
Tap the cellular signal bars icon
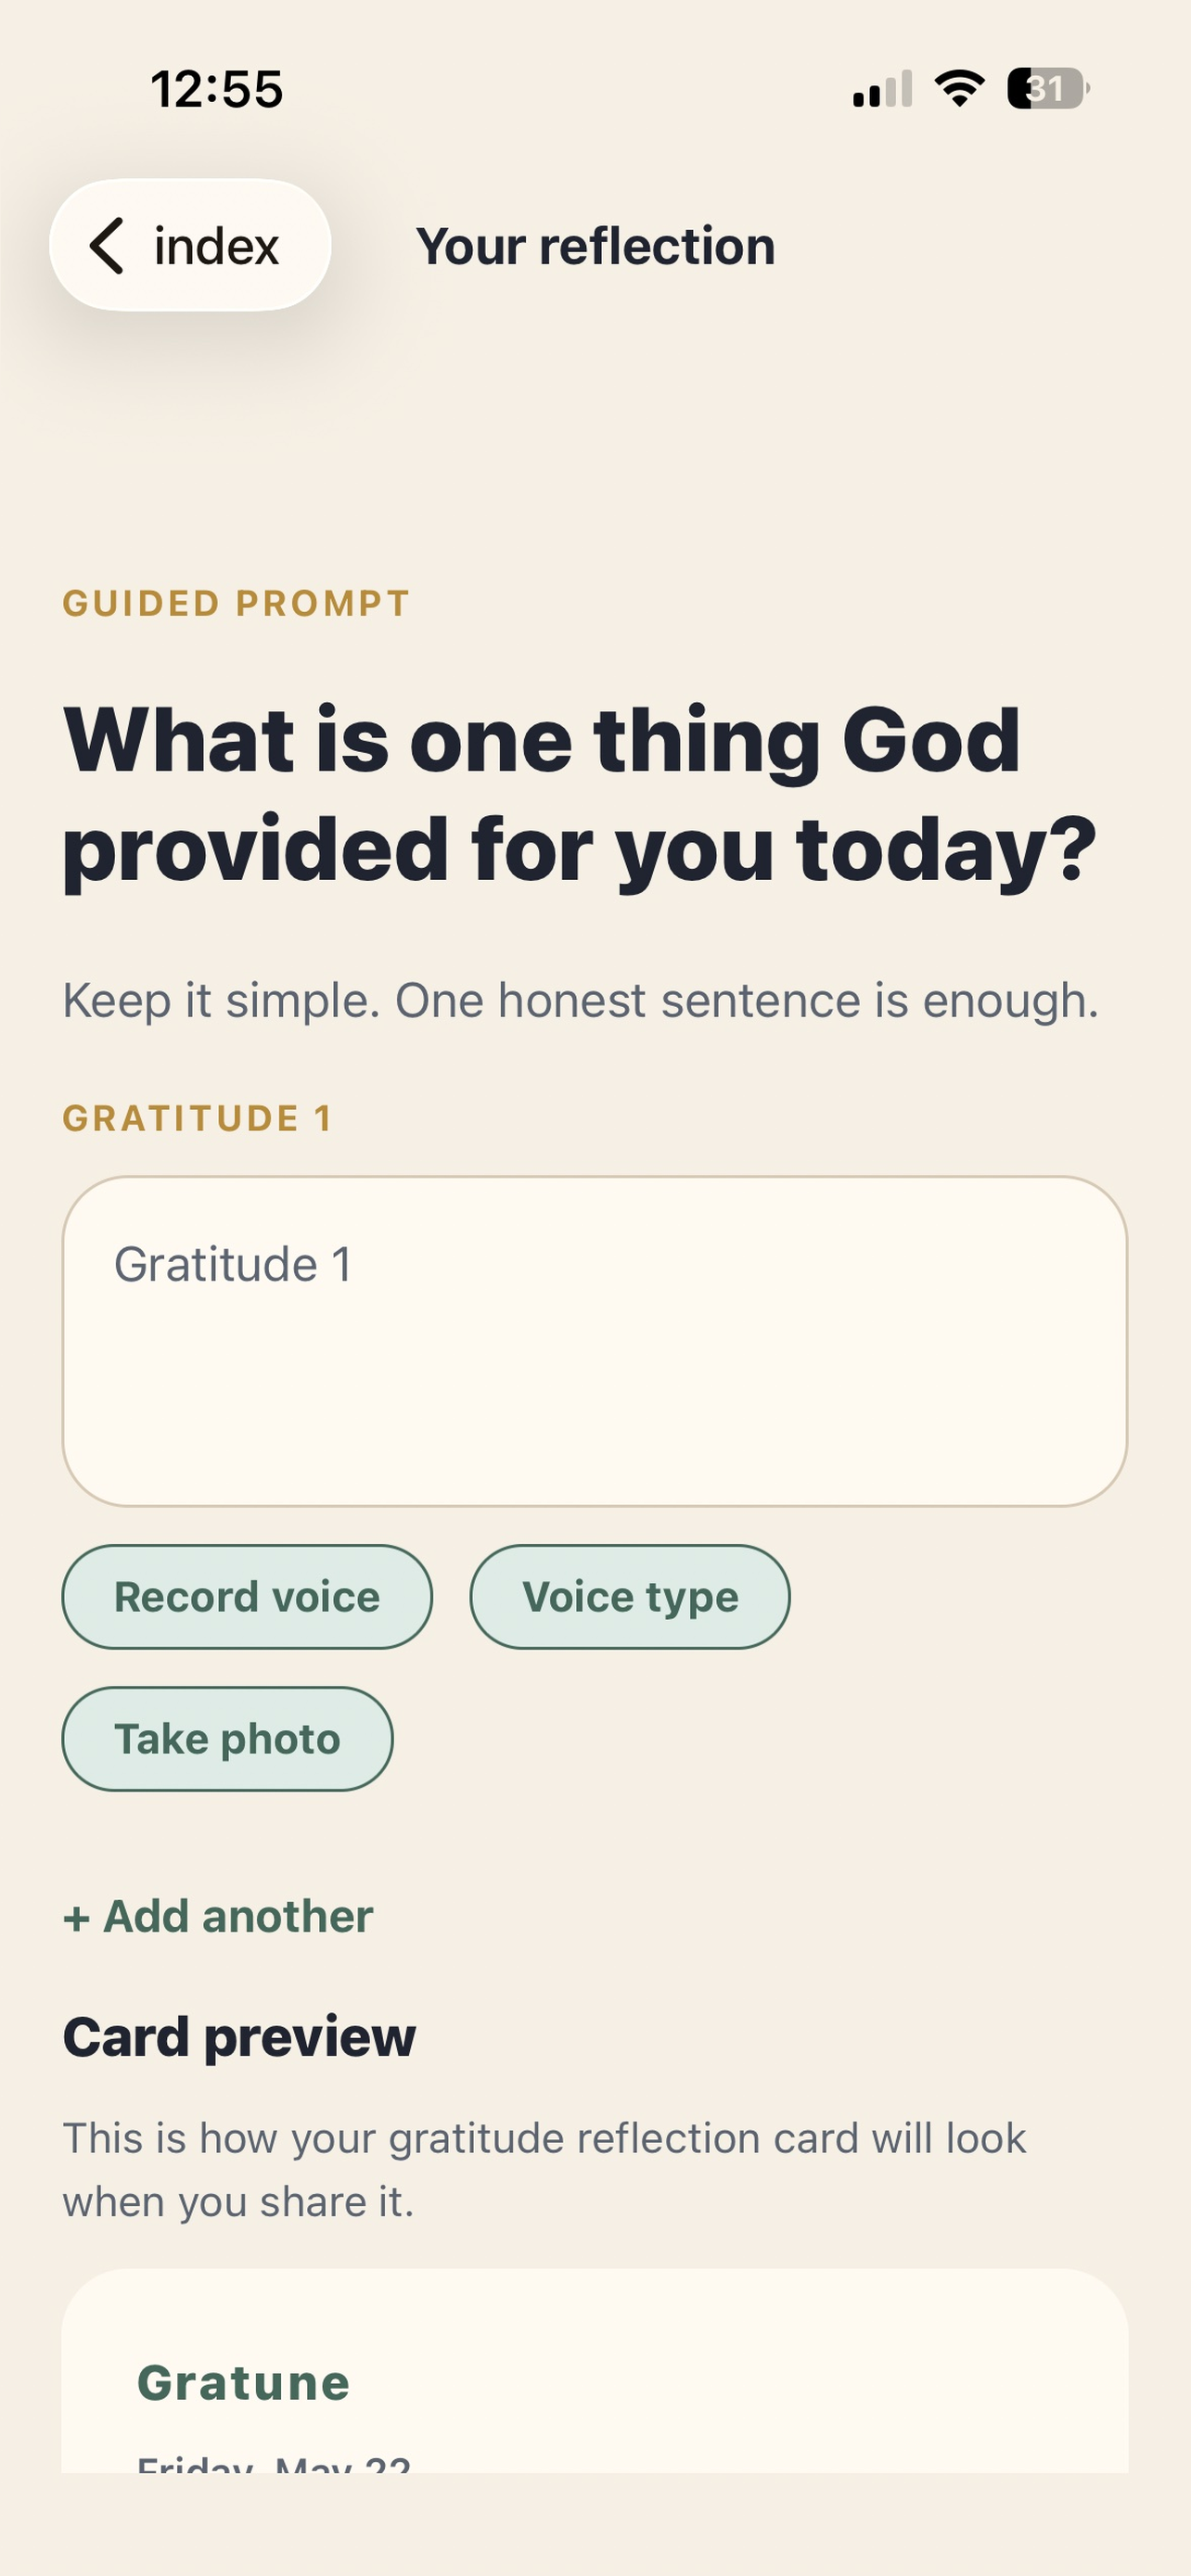pos(882,89)
